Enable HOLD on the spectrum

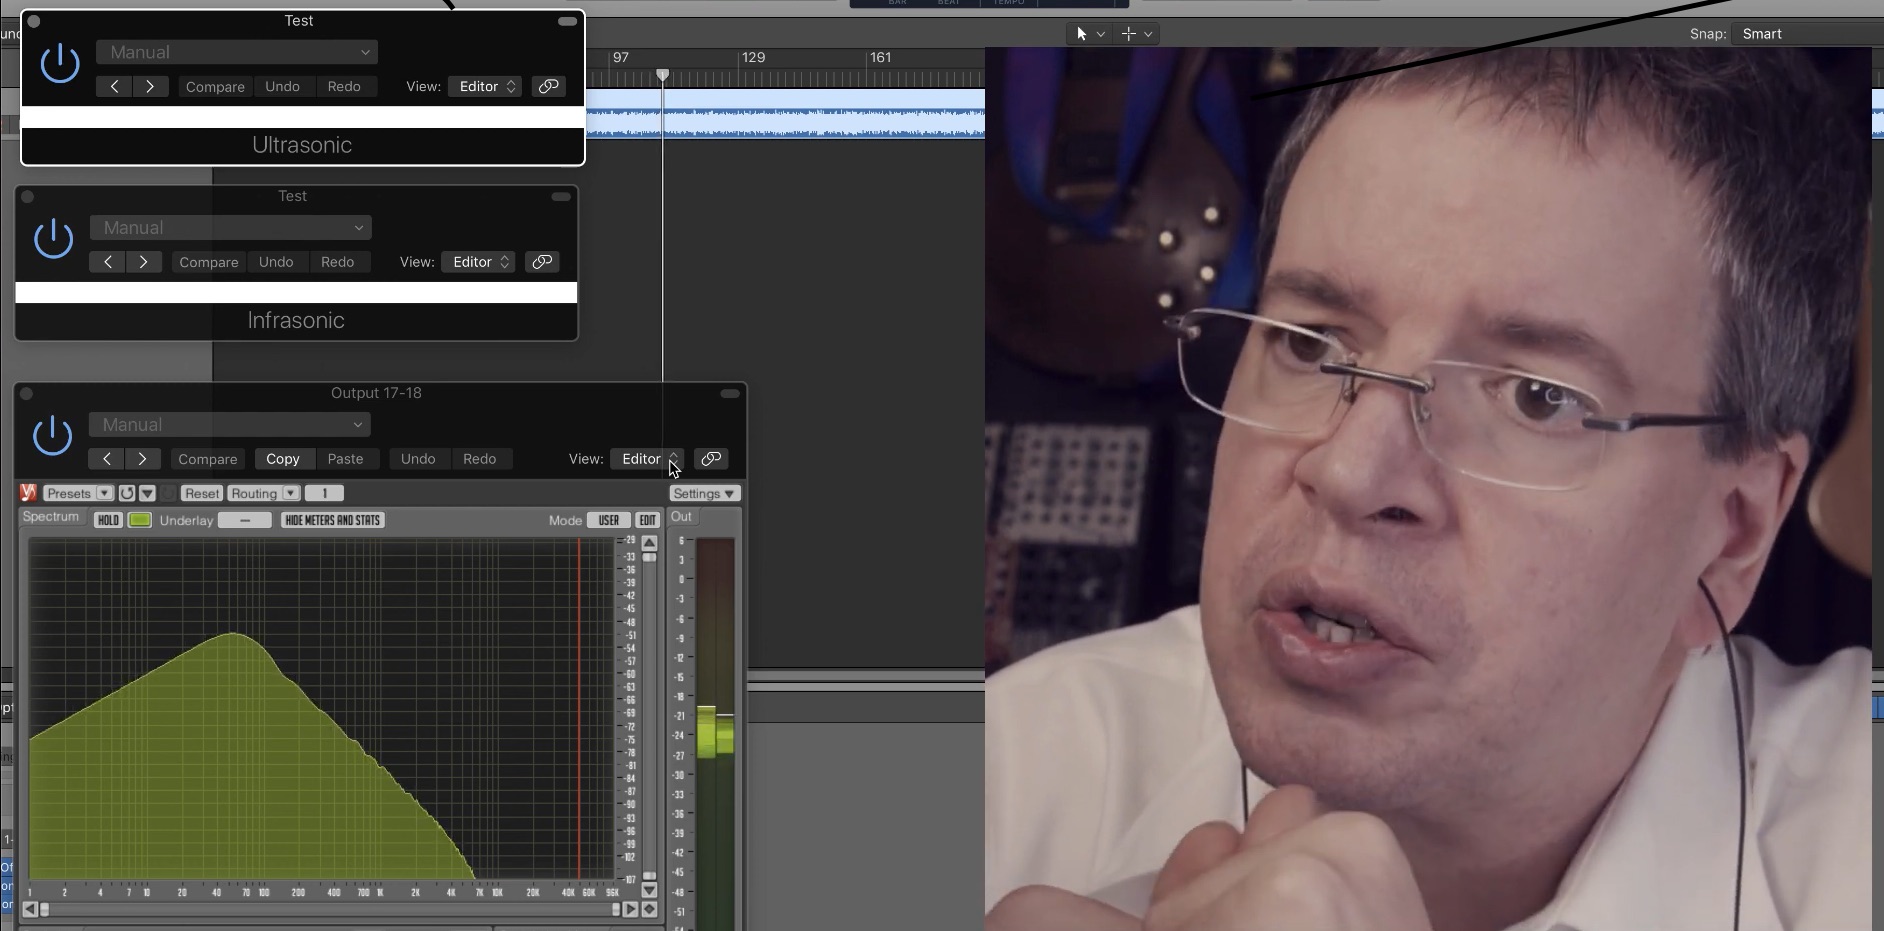(108, 520)
